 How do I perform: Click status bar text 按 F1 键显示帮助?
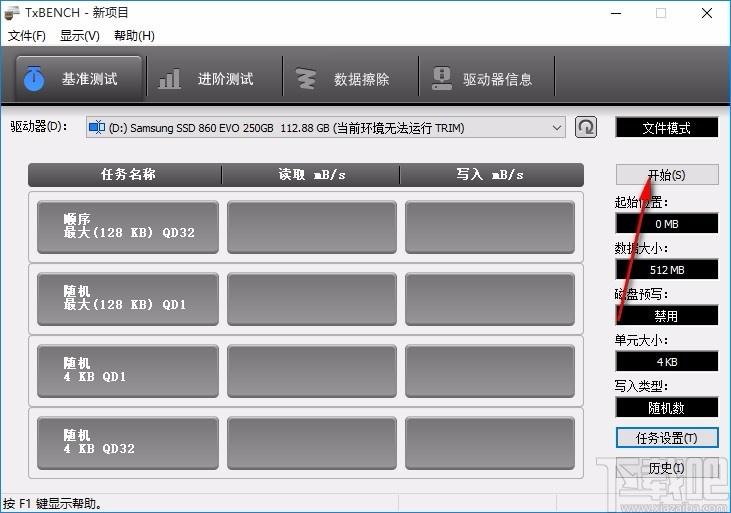pyautogui.click(x=52, y=504)
